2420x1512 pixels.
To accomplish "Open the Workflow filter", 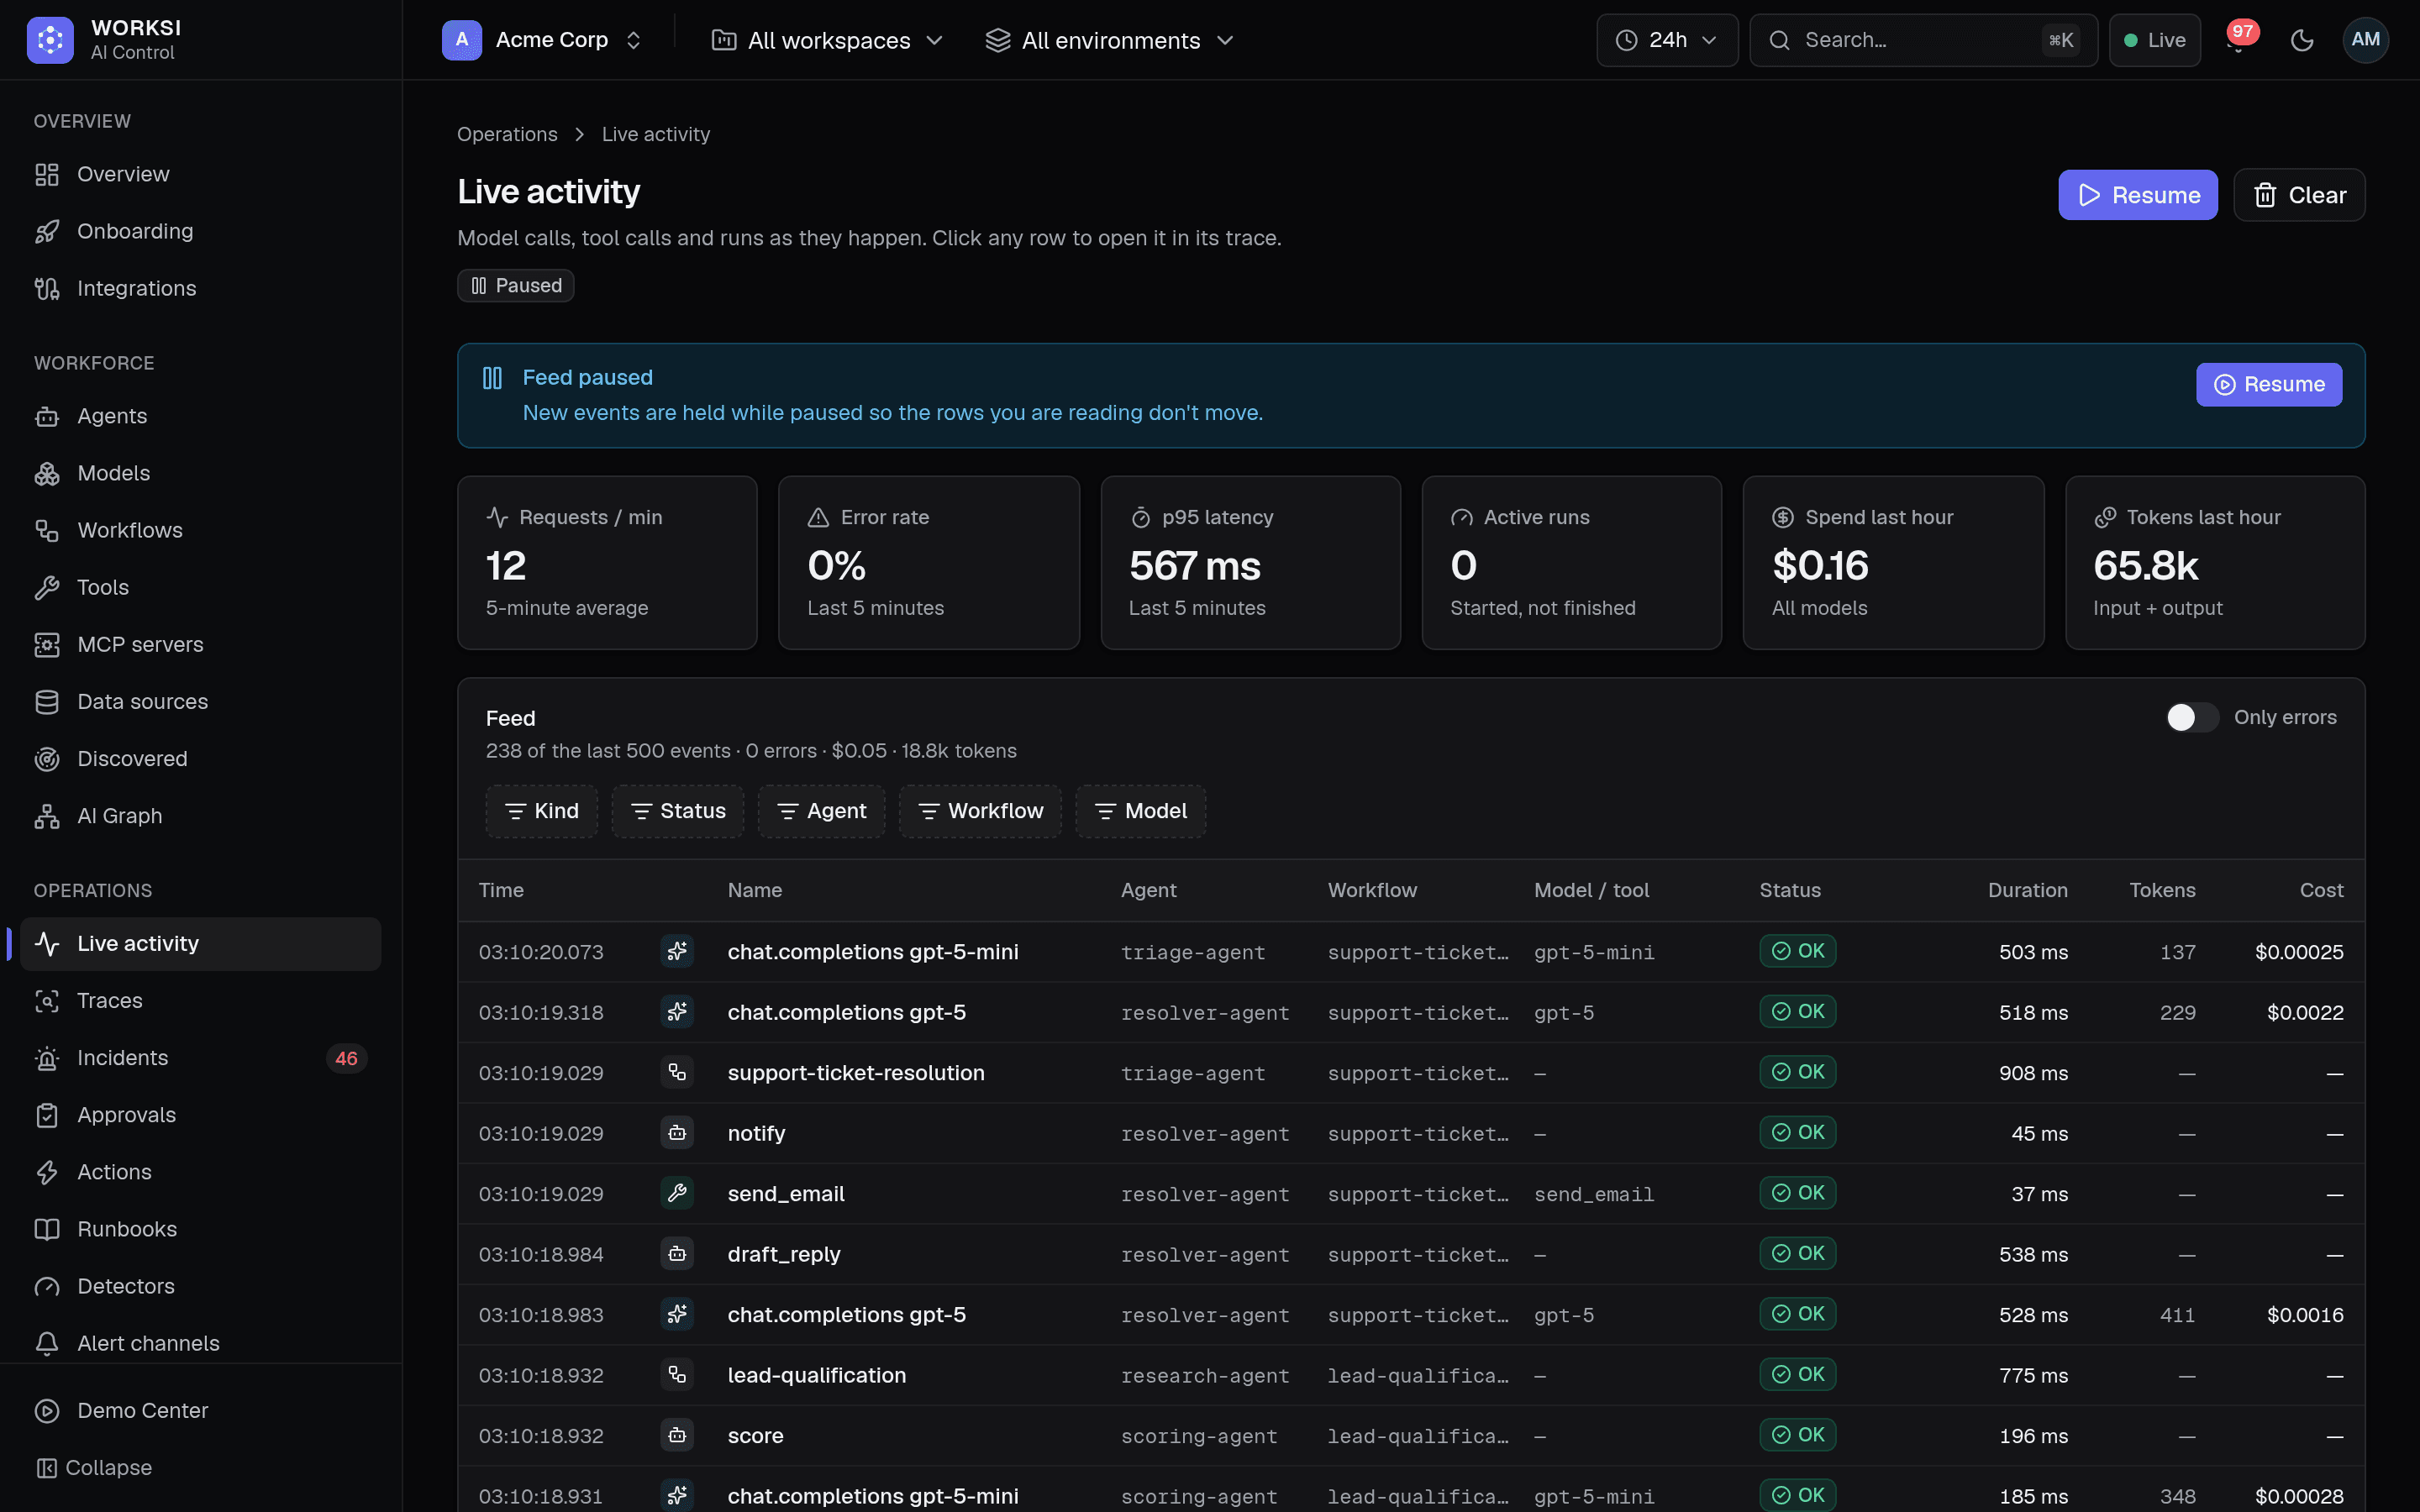I will [980, 811].
